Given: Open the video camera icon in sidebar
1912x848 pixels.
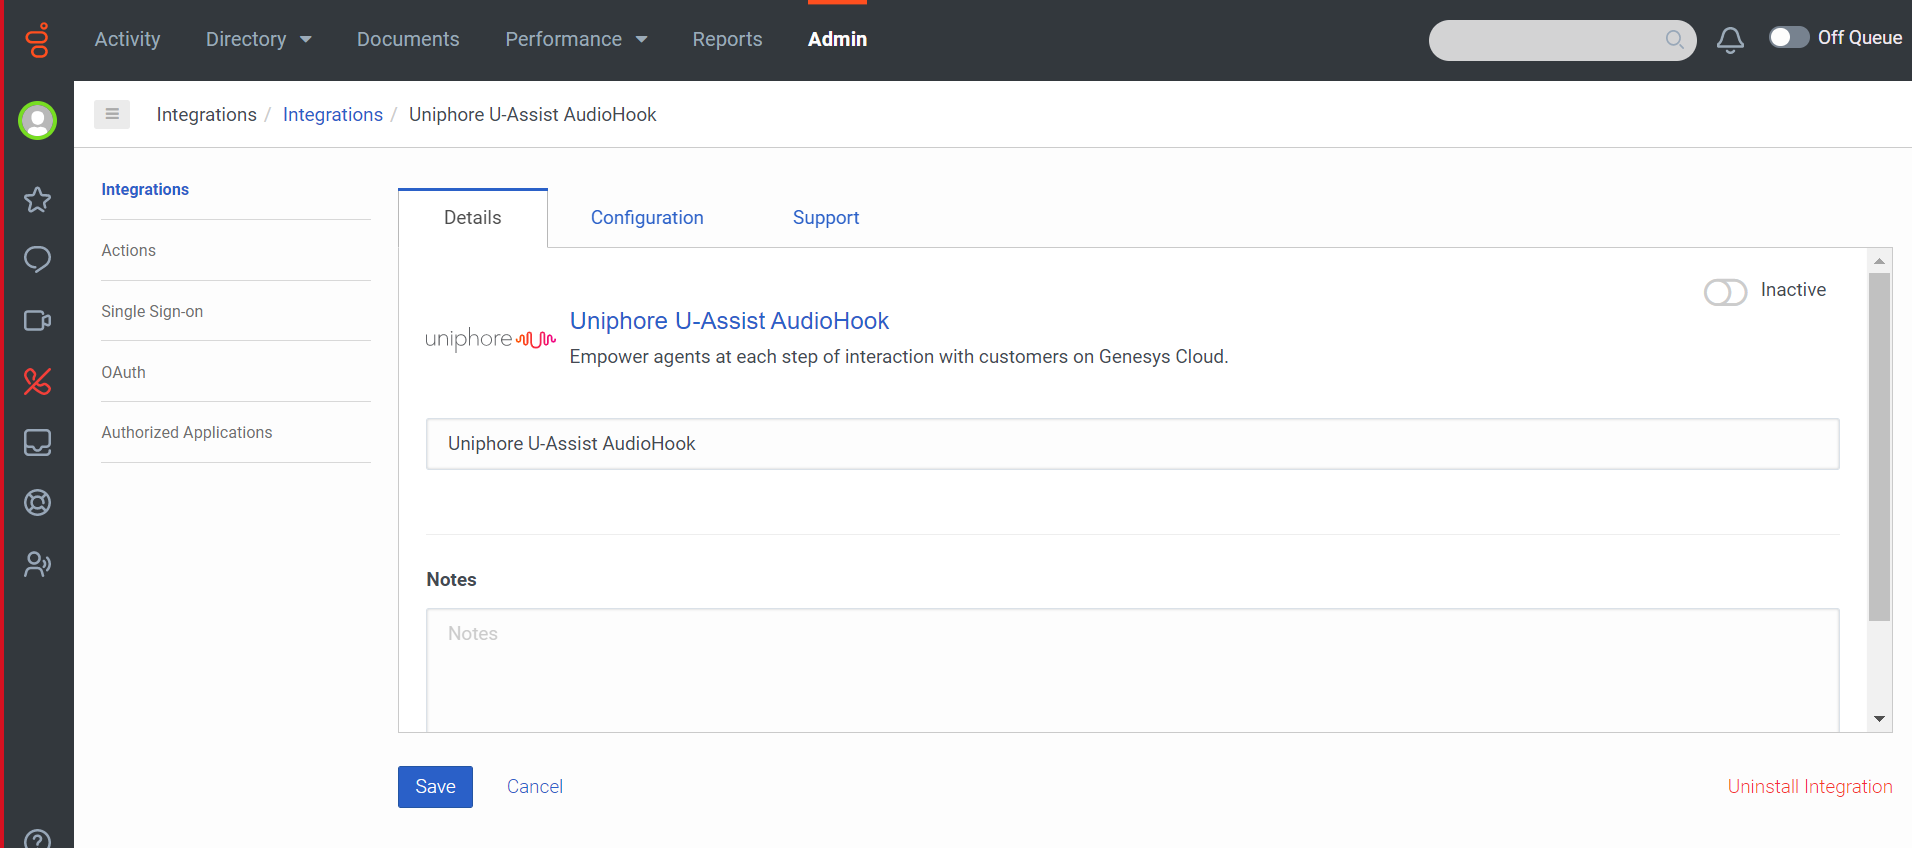Looking at the screenshot, I should pos(38,321).
